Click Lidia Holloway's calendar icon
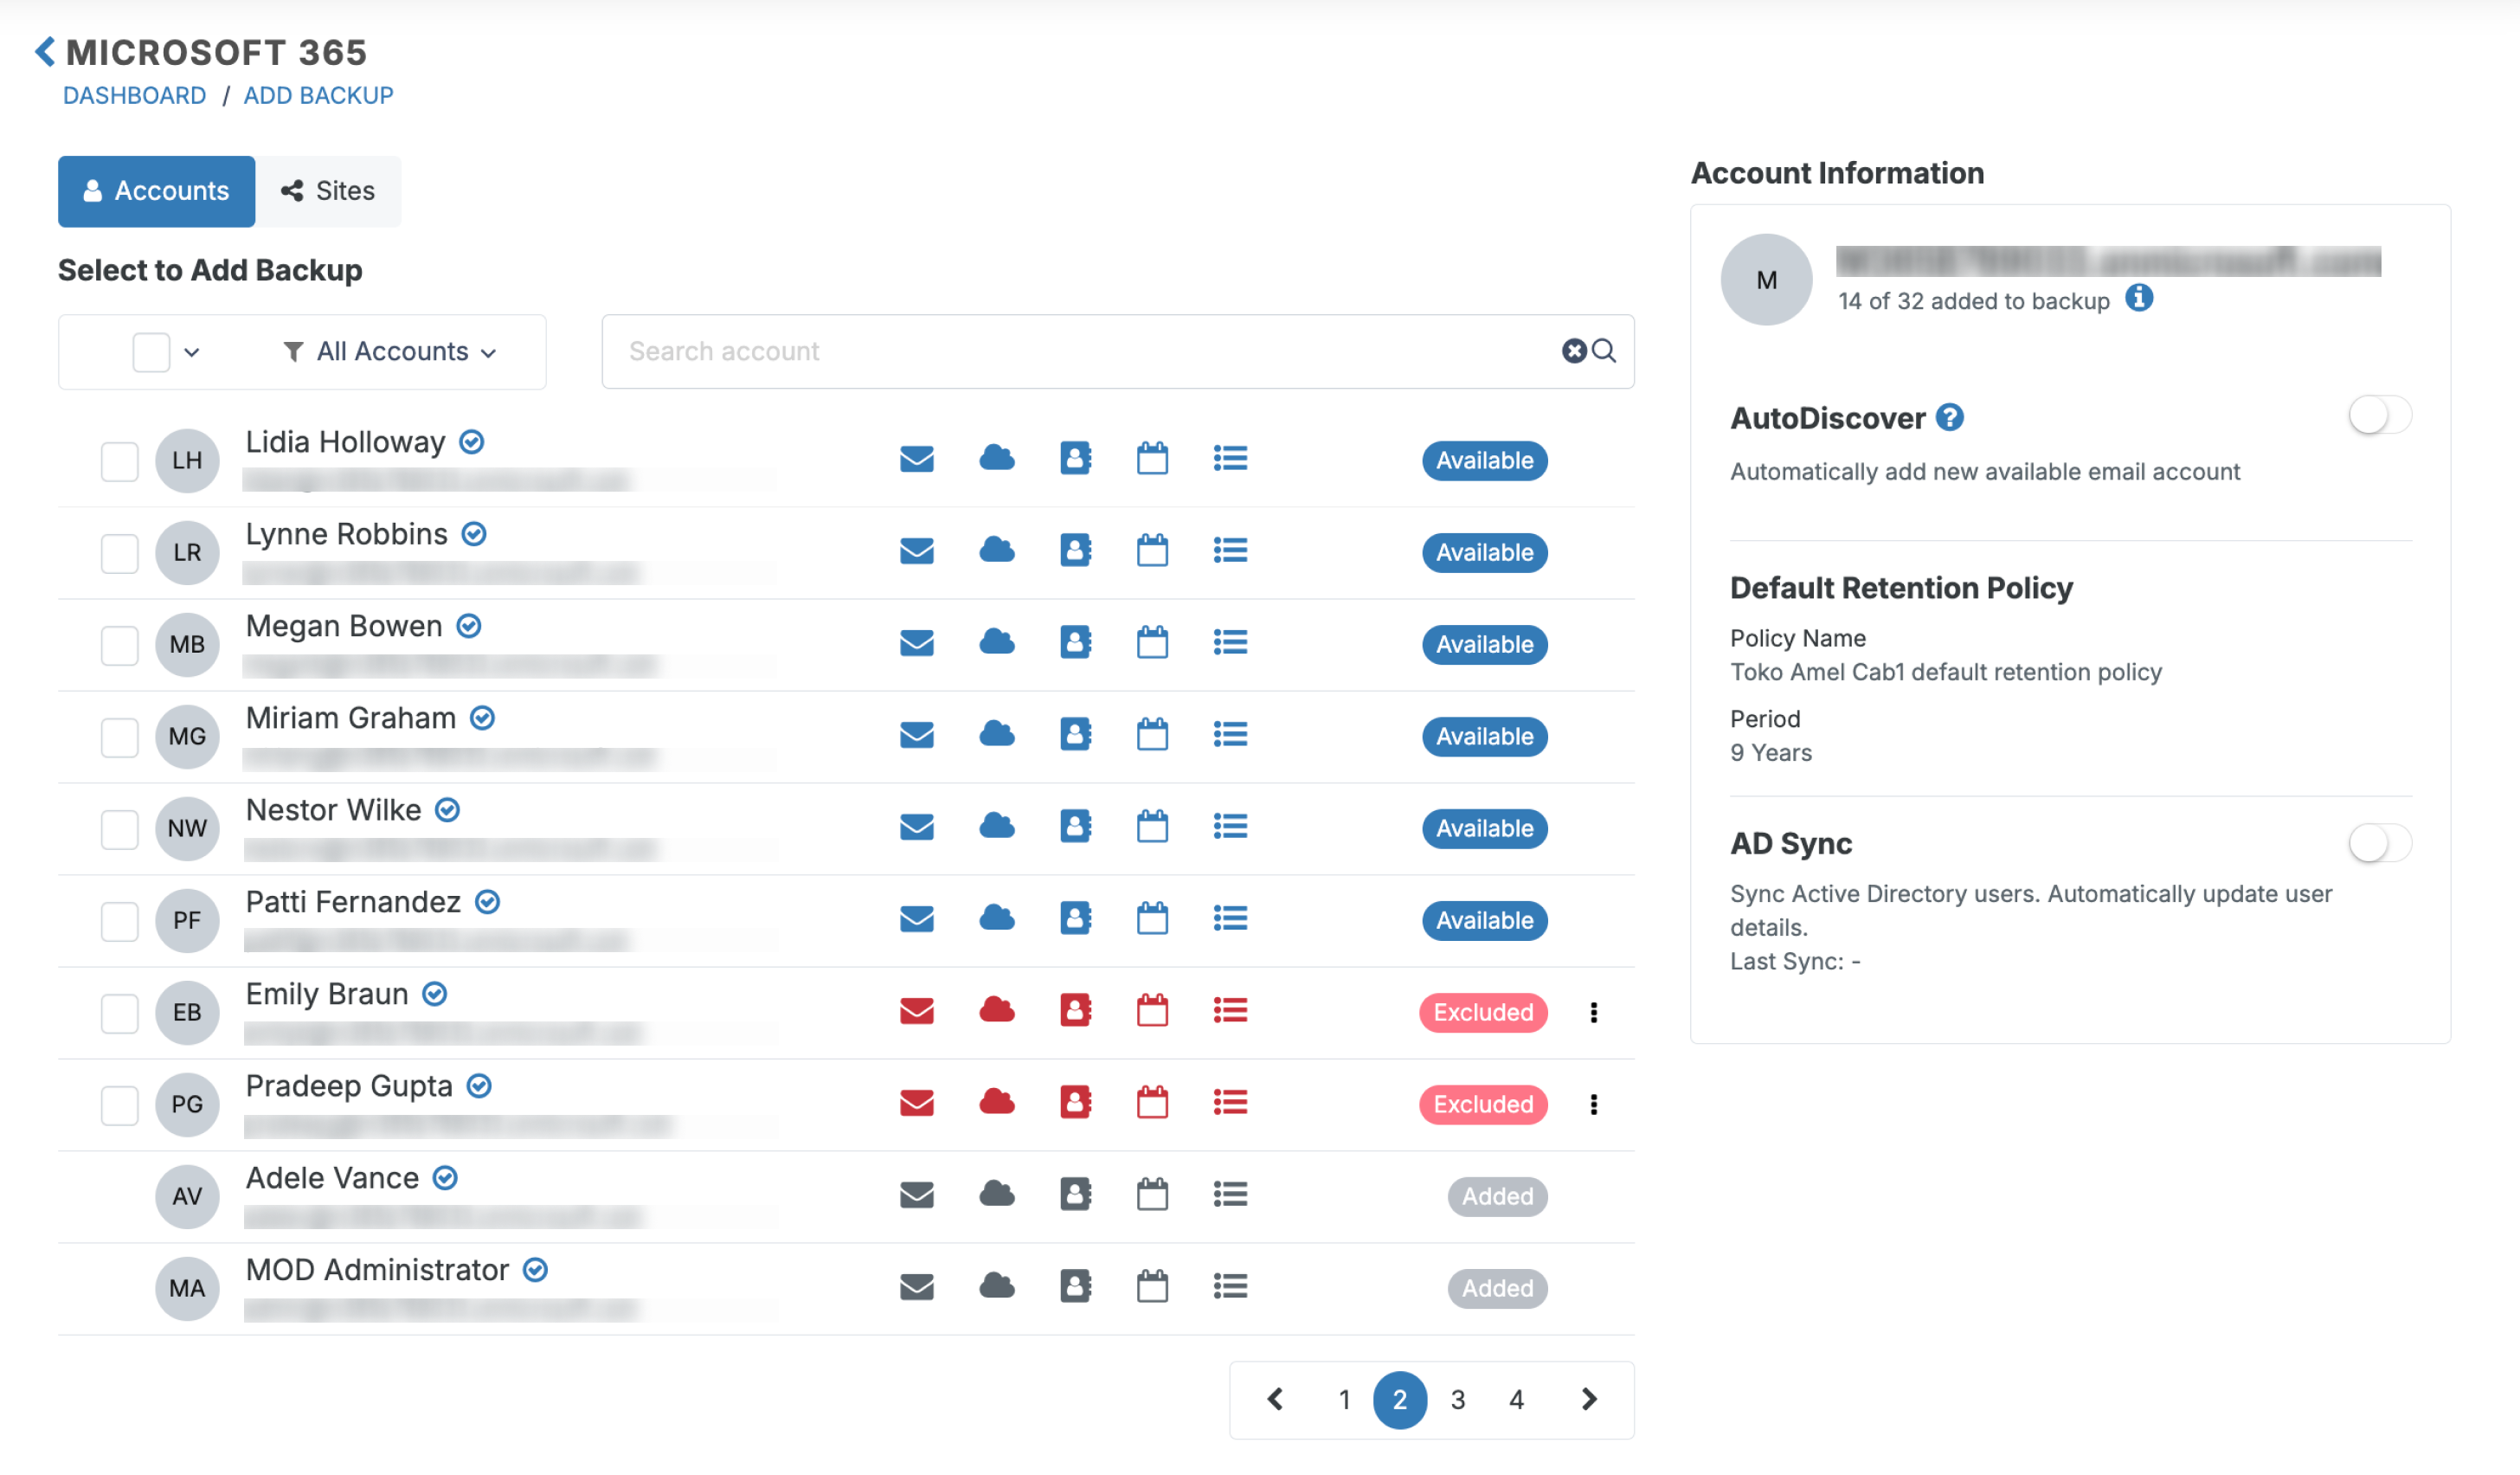The width and height of the screenshot is (2520, 1475). point(1152,458)
